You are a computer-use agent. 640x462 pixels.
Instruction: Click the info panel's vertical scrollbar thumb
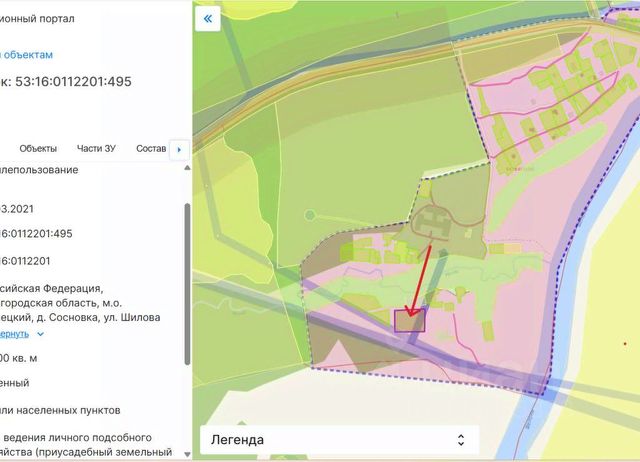(x=187, y=284)
